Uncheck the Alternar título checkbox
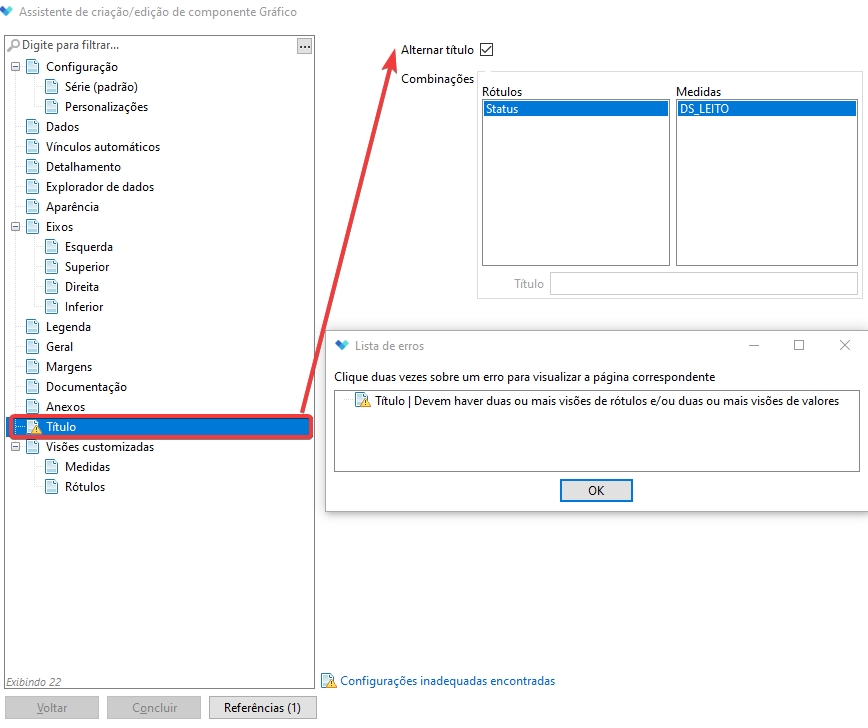The width and height of the screenshot is (868, 728). pyautogui.click(x=487, y=50)
